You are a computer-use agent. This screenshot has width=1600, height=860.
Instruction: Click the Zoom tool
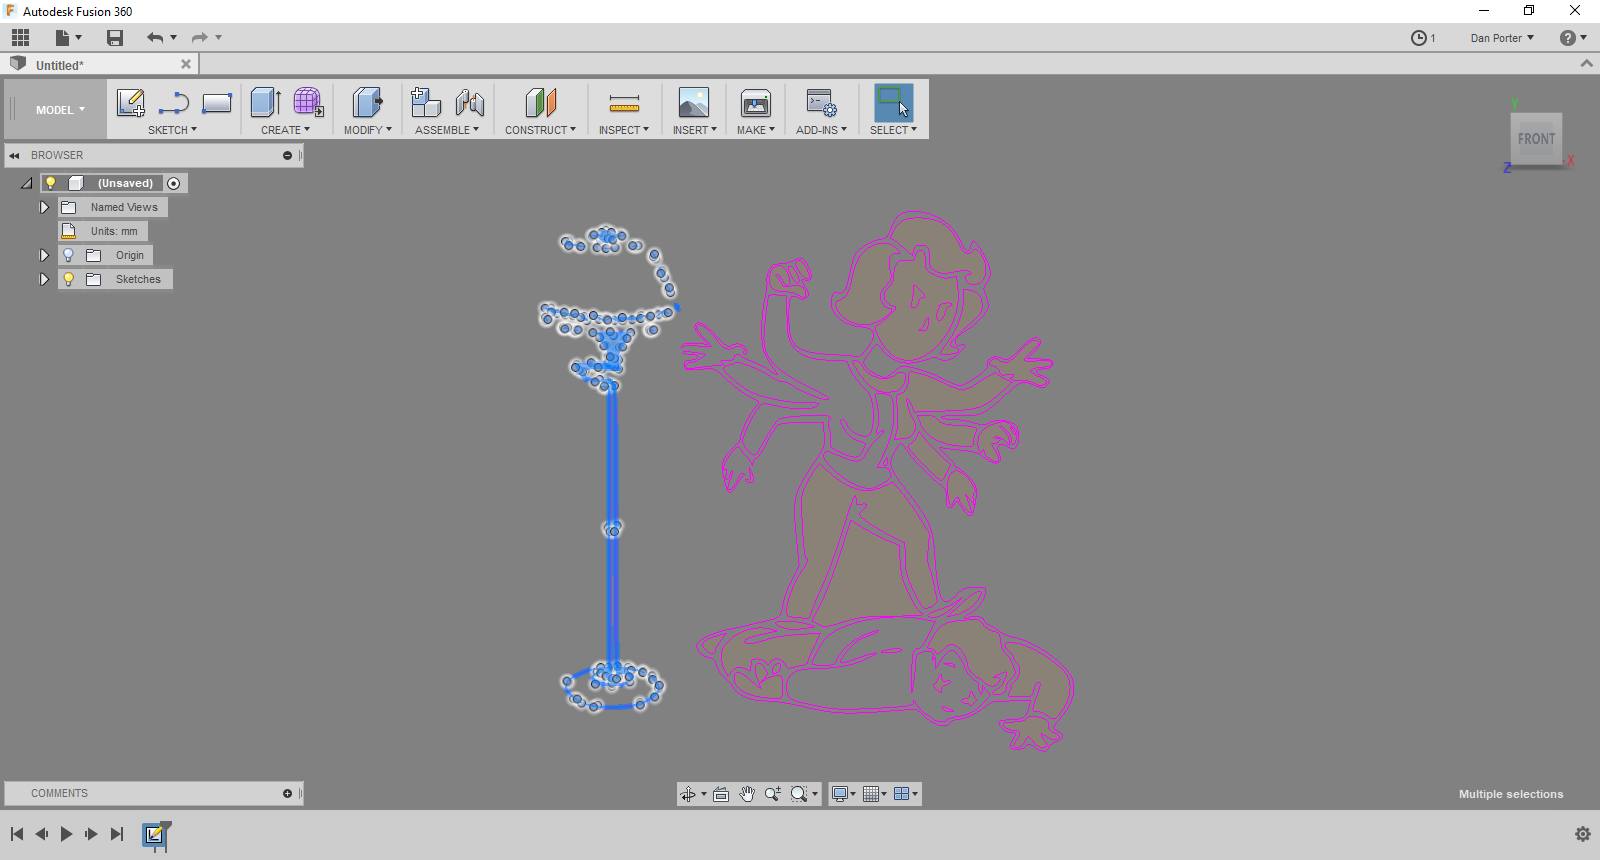pos(773,794)
